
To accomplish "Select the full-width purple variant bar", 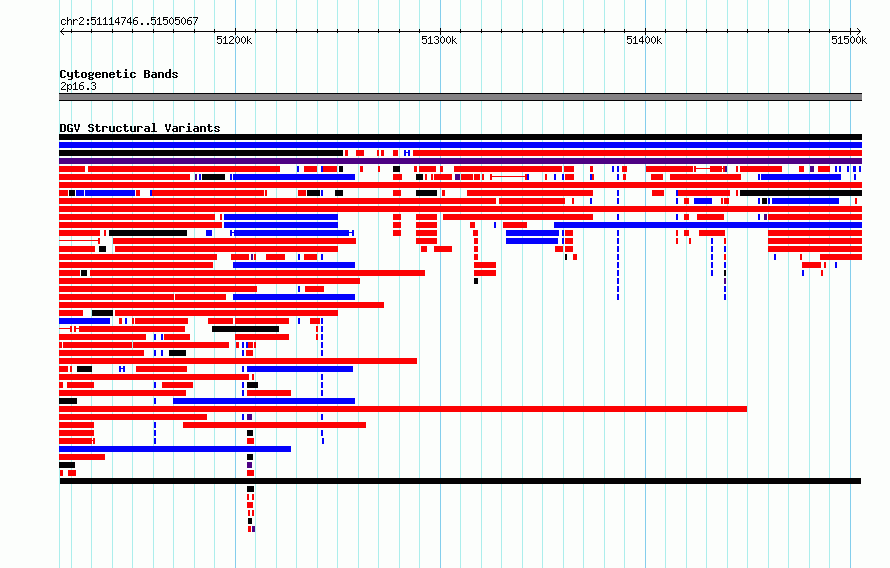I will 460,161.
